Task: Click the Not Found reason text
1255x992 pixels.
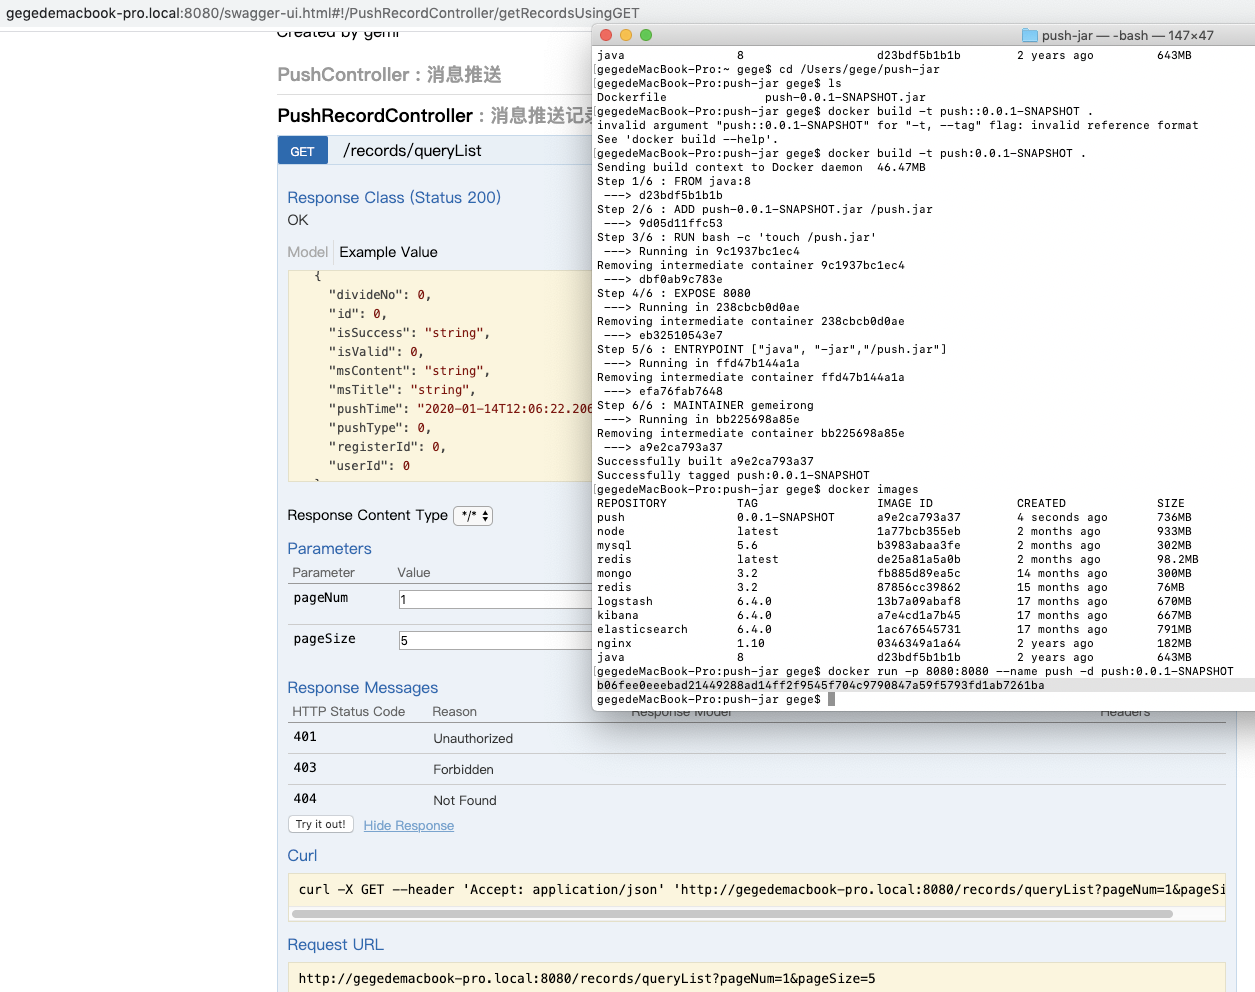Action: [x=465, y=801]
